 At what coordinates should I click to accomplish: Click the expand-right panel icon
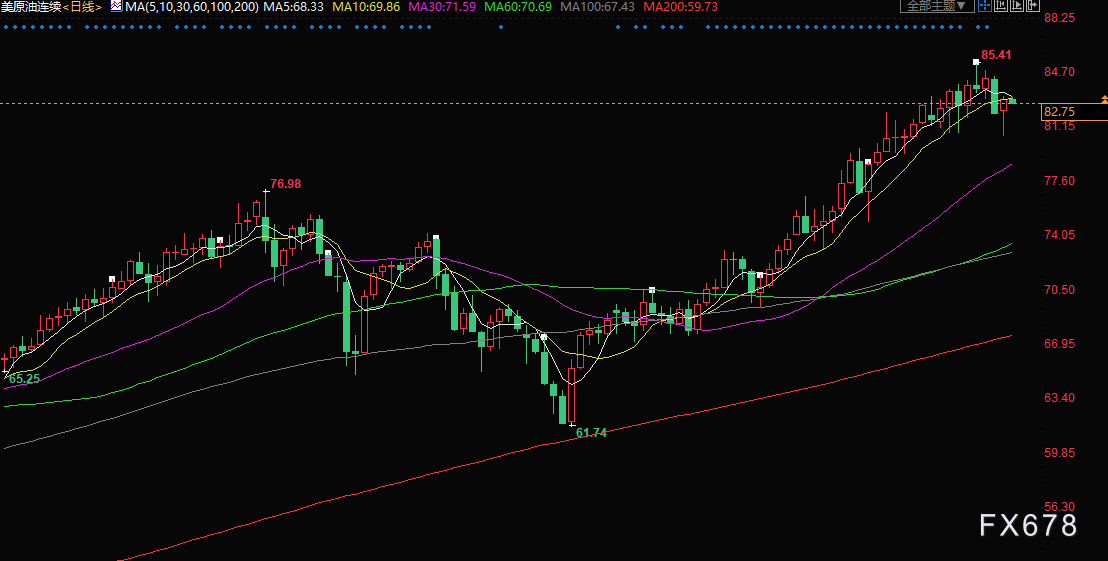[1032, 6]
